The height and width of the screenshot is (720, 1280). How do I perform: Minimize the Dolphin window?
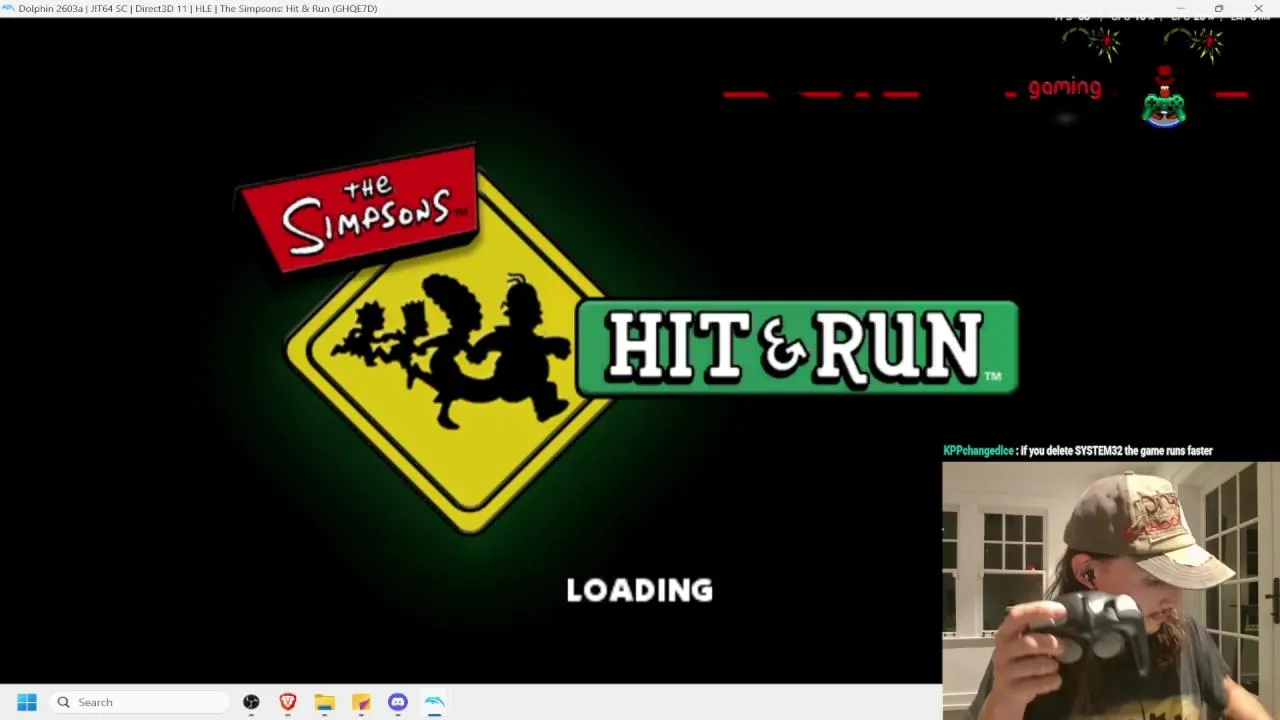[x=1180, y=8]
